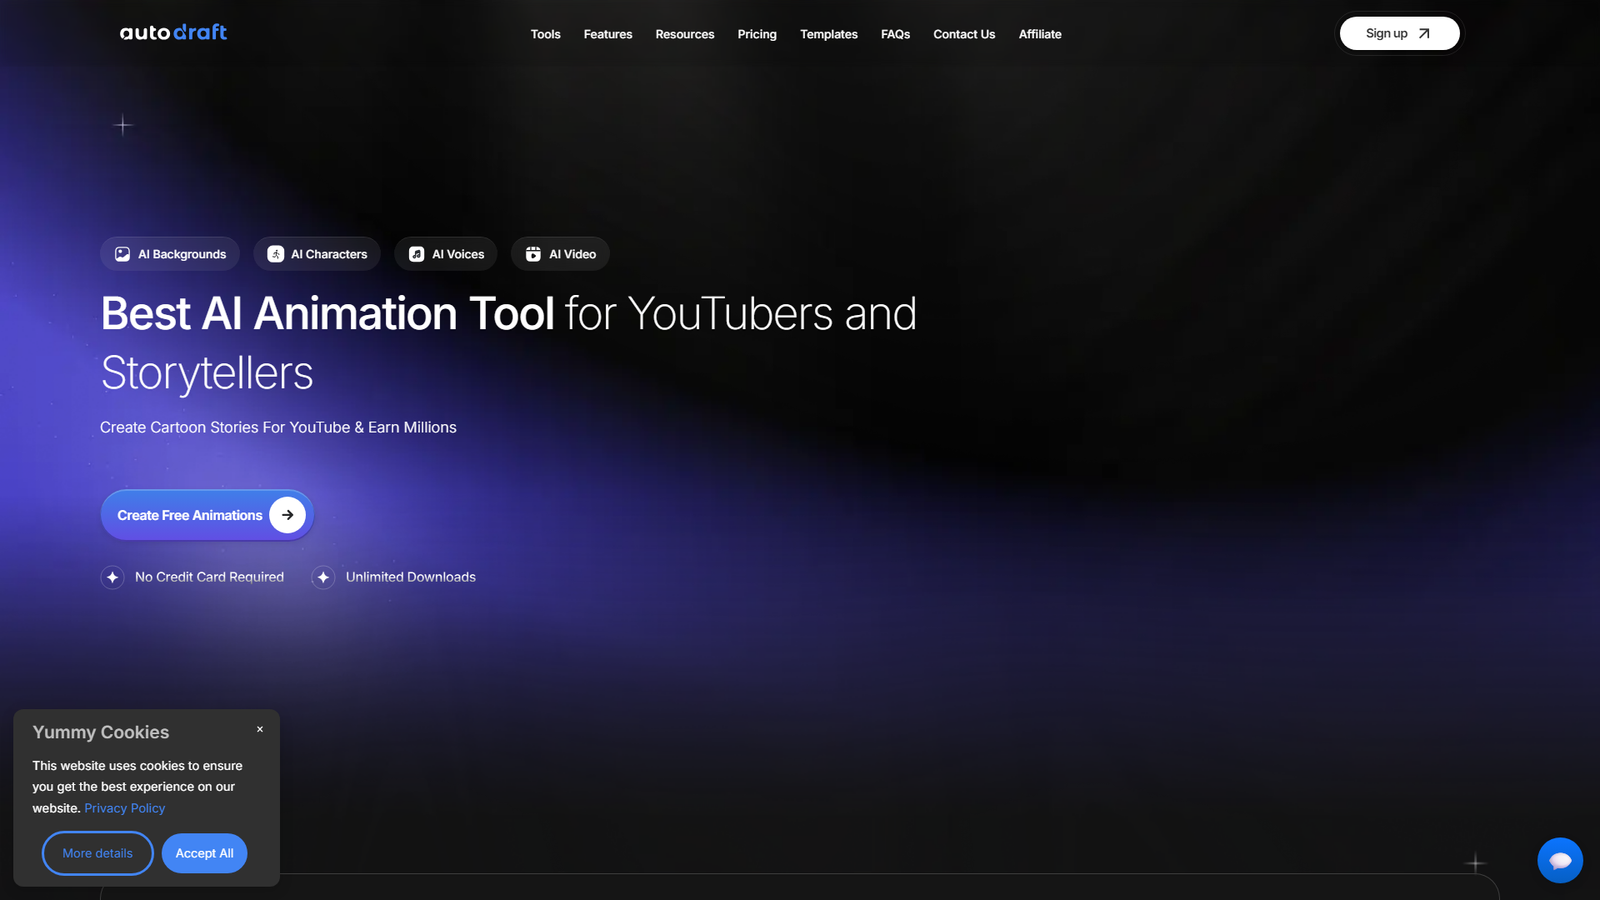Click the AI Characters figure icon
Screen dimensions: 1600x900
[x=276, y=254]
